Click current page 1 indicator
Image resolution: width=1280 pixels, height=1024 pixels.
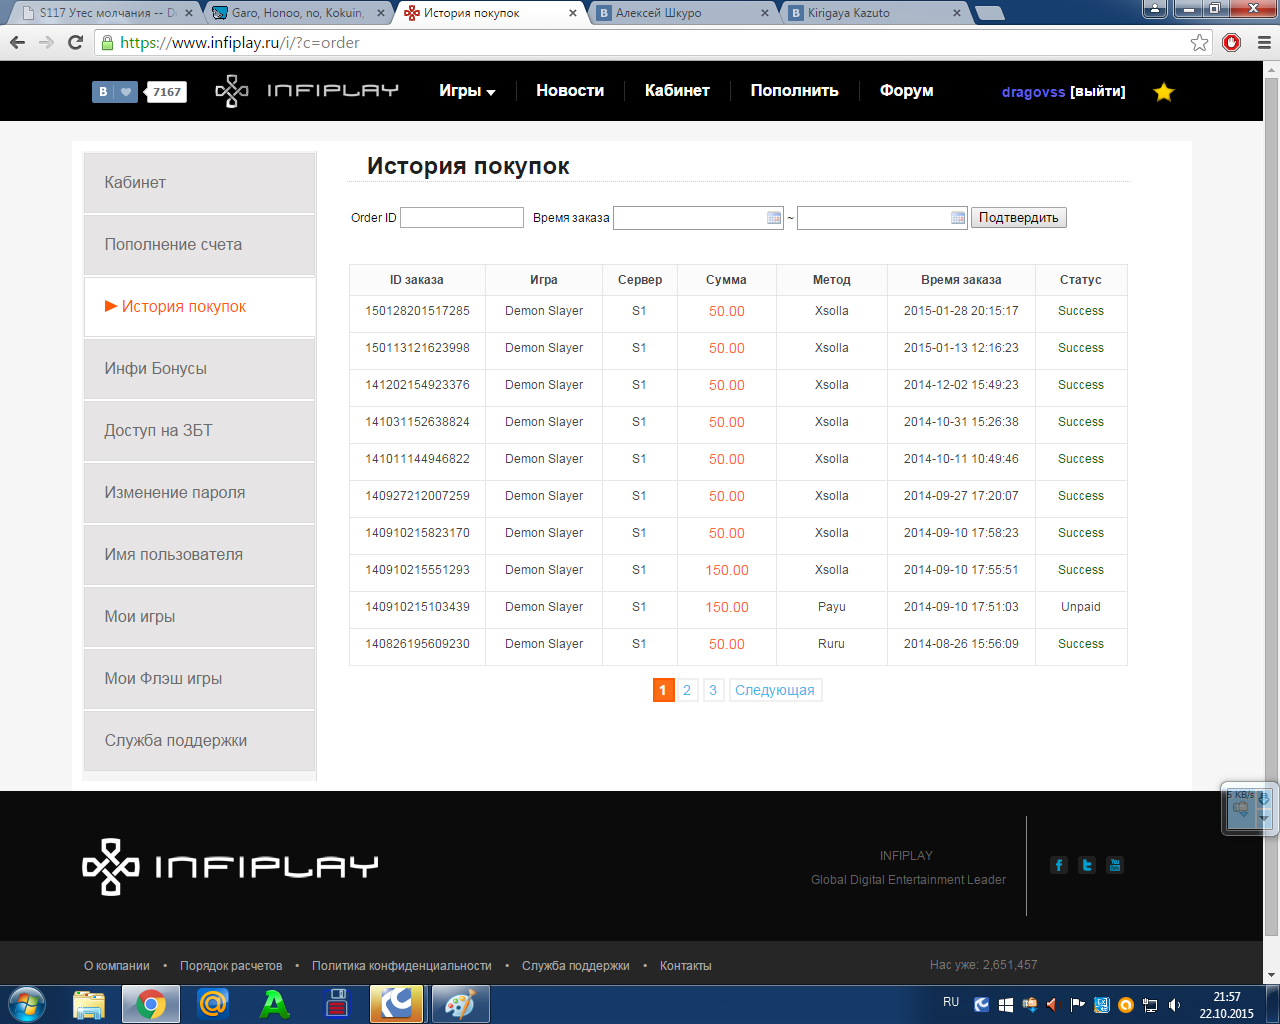point(663,690)
